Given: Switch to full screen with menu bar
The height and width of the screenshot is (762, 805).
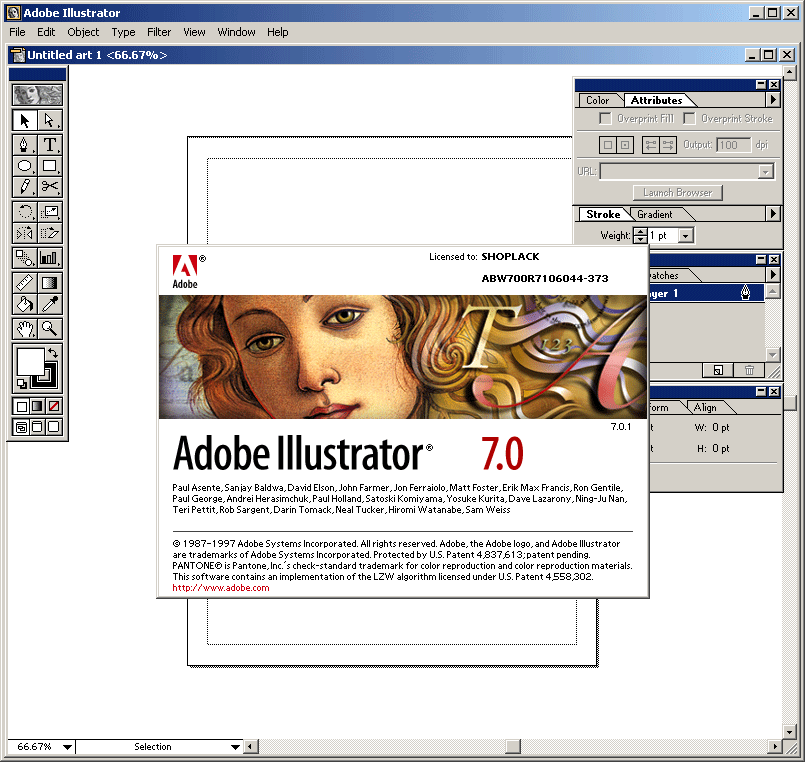Looking at the screenshot, I should coord(37,427).
